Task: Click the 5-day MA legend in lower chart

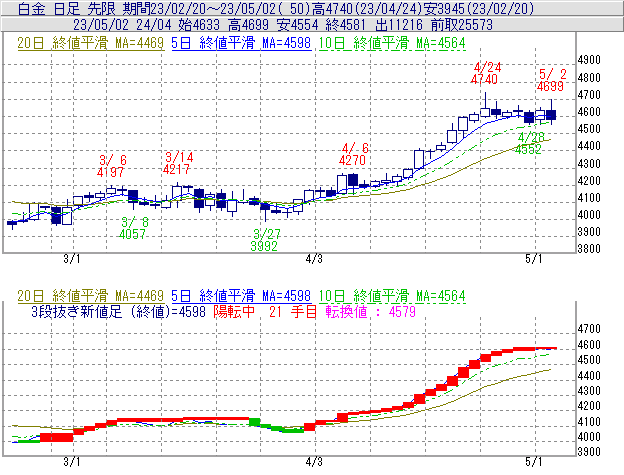Action: 241,296
